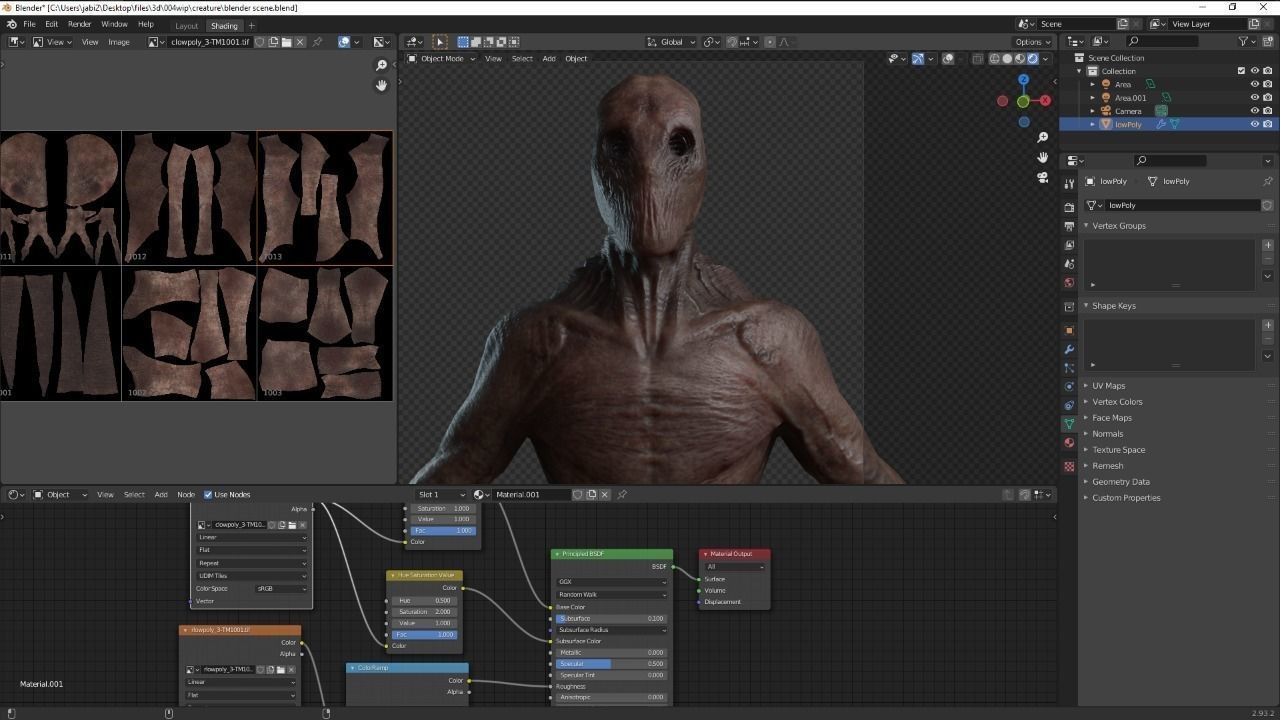Click the X axis on navigation gizmo
Screen dimensions: 1280x720
coord(1045,100)
